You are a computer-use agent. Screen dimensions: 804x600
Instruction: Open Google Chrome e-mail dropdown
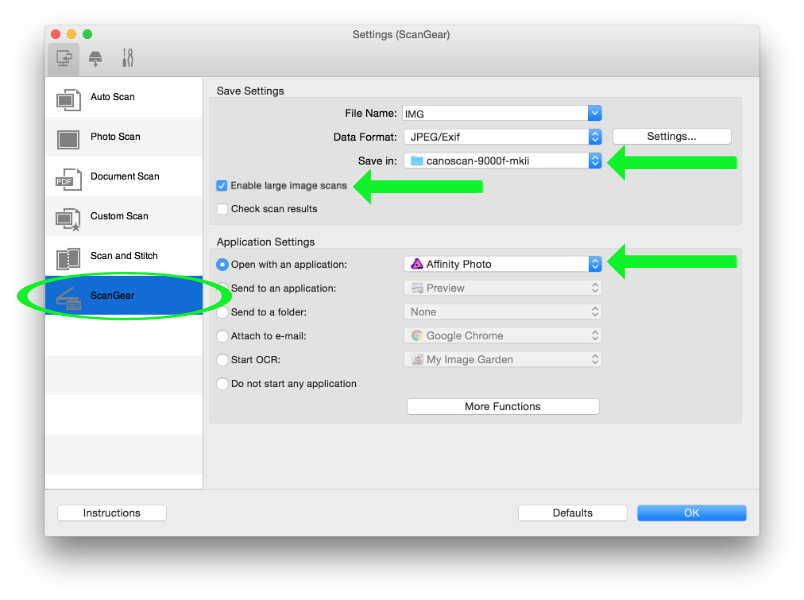click(502, 336)
